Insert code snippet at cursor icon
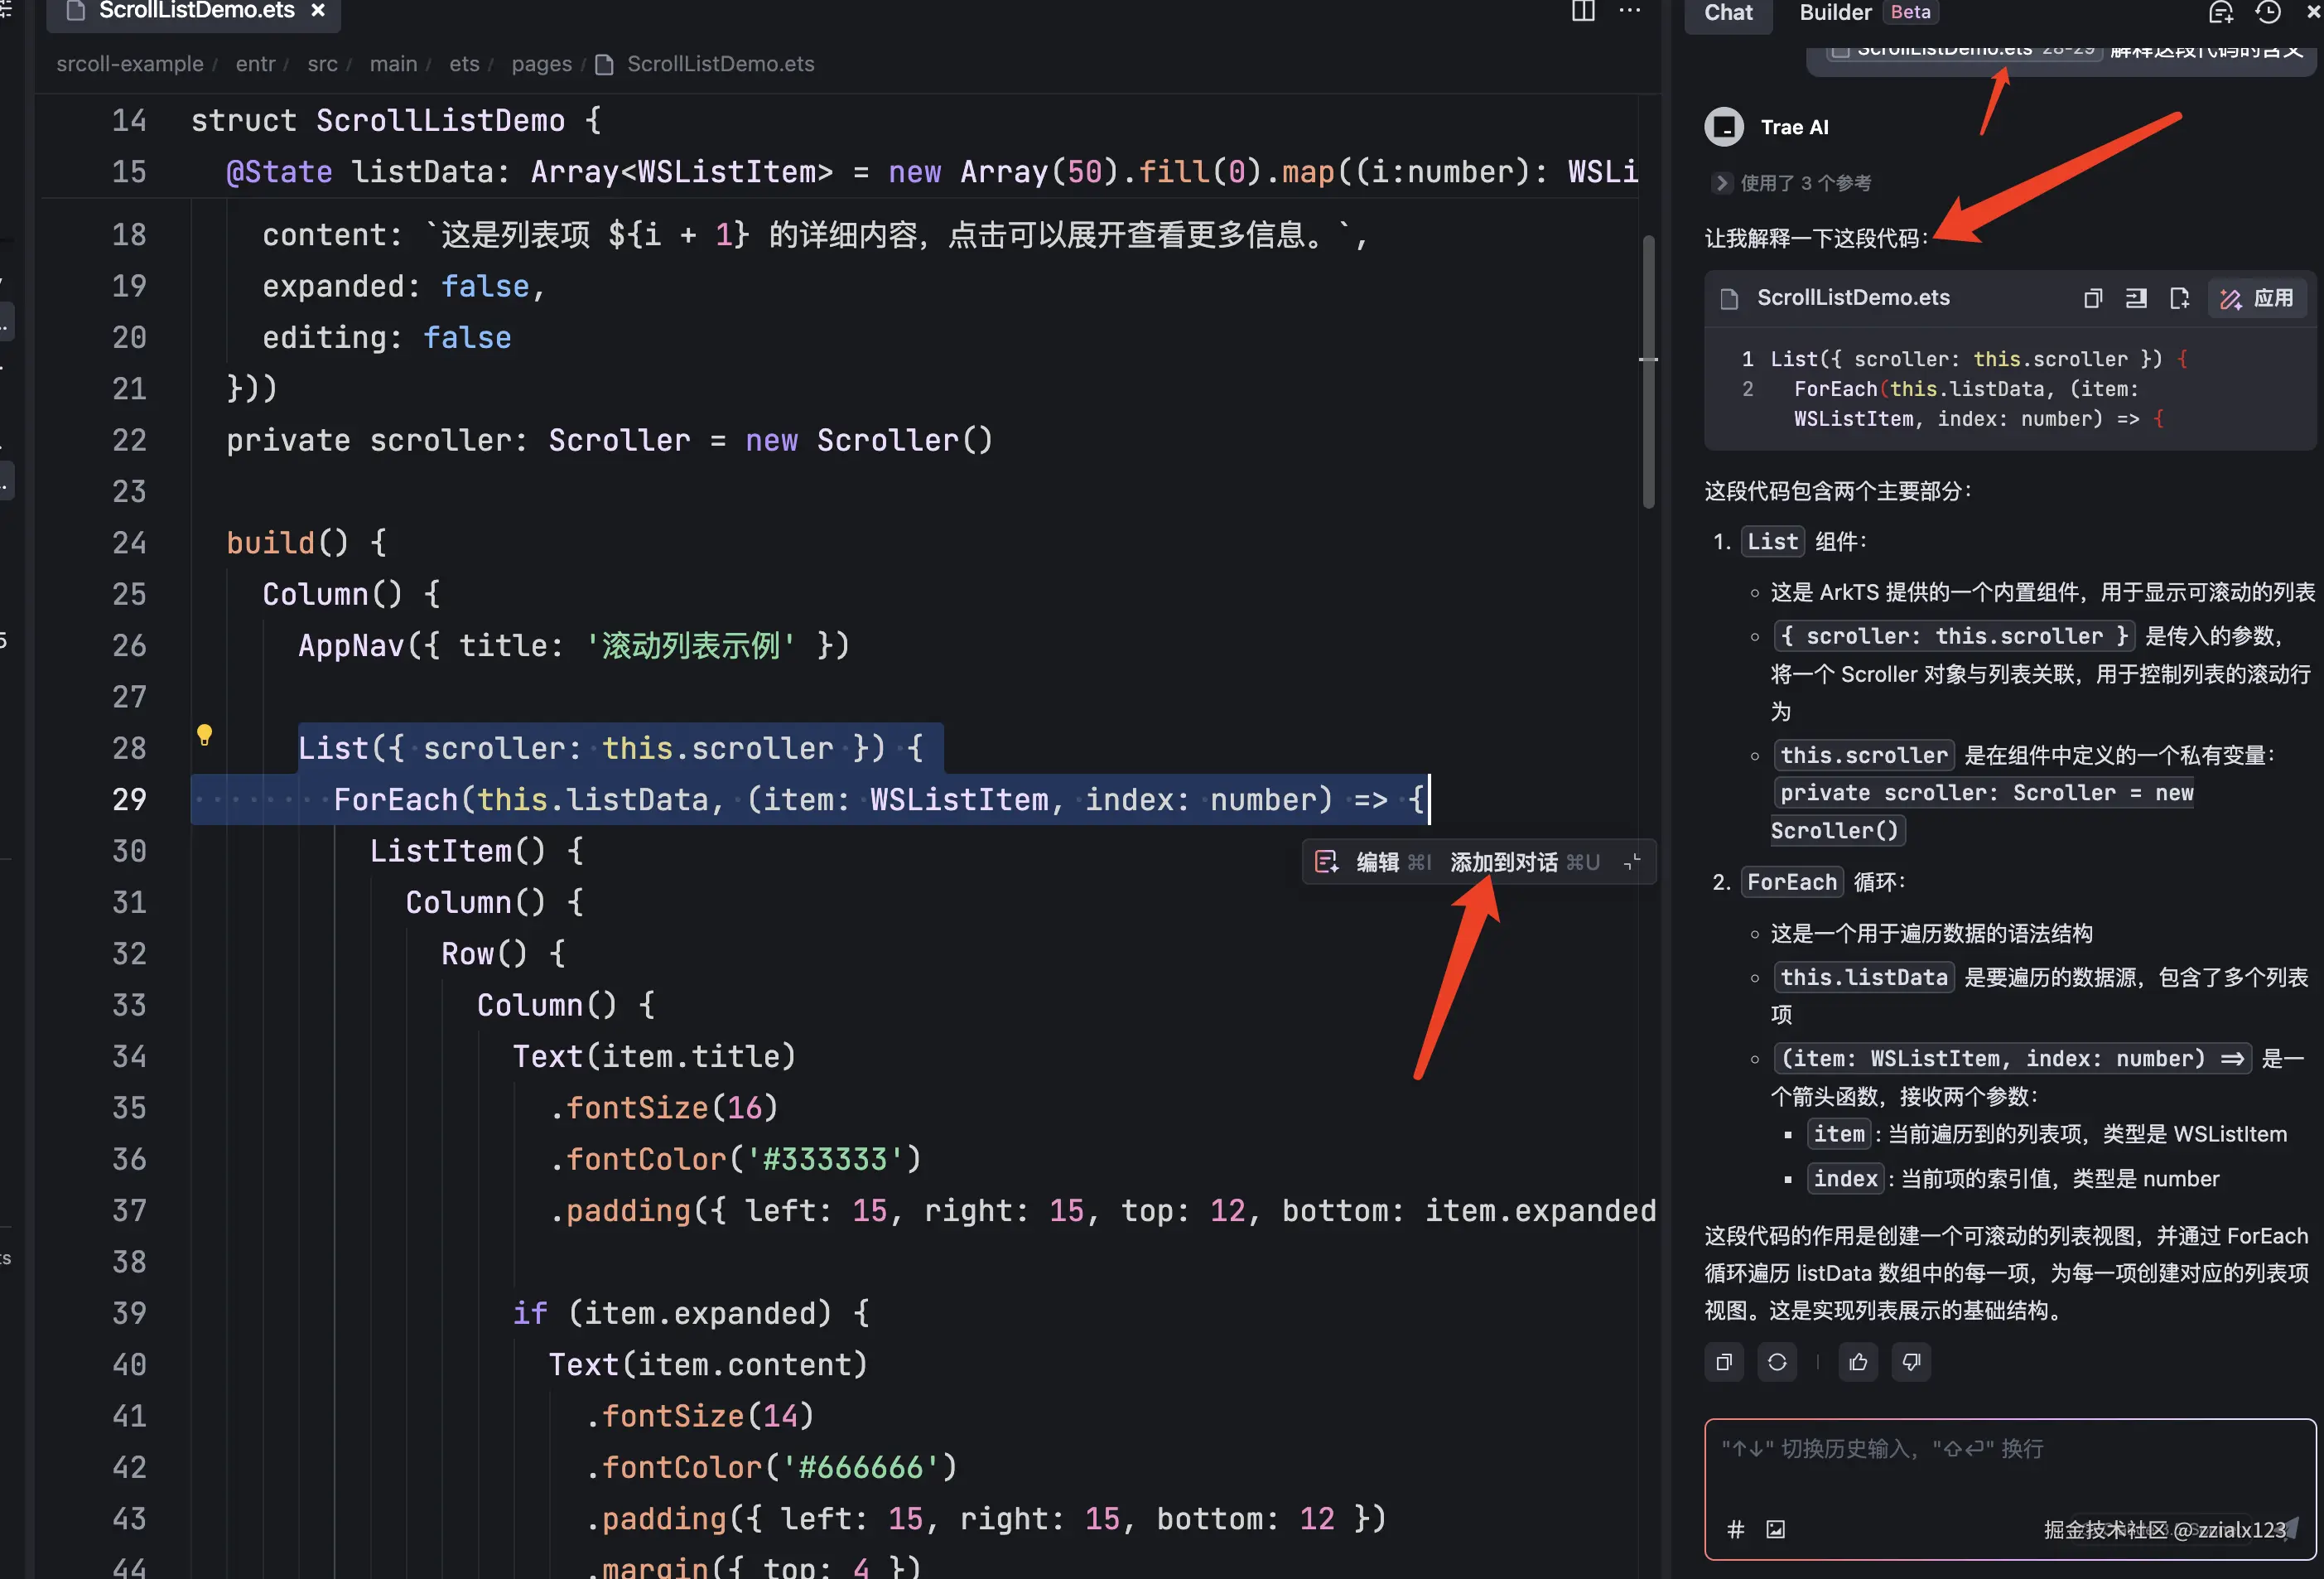This screenshot has height=1579, width=2324. 2135,298
